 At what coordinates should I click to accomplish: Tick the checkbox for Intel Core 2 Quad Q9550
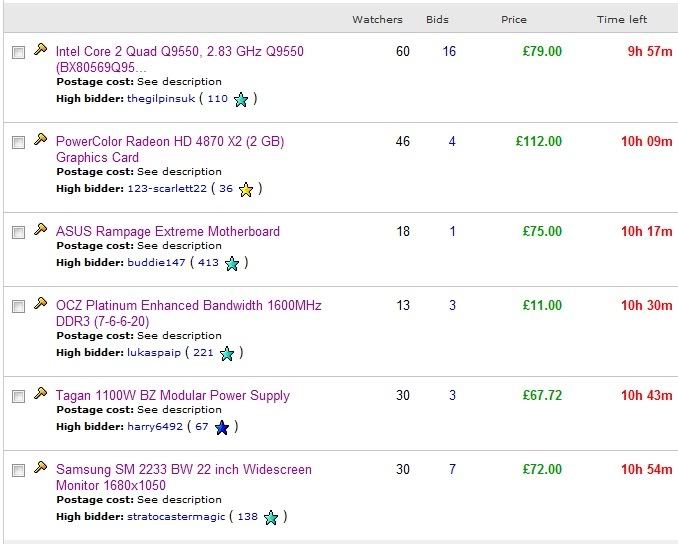[19, 53]
